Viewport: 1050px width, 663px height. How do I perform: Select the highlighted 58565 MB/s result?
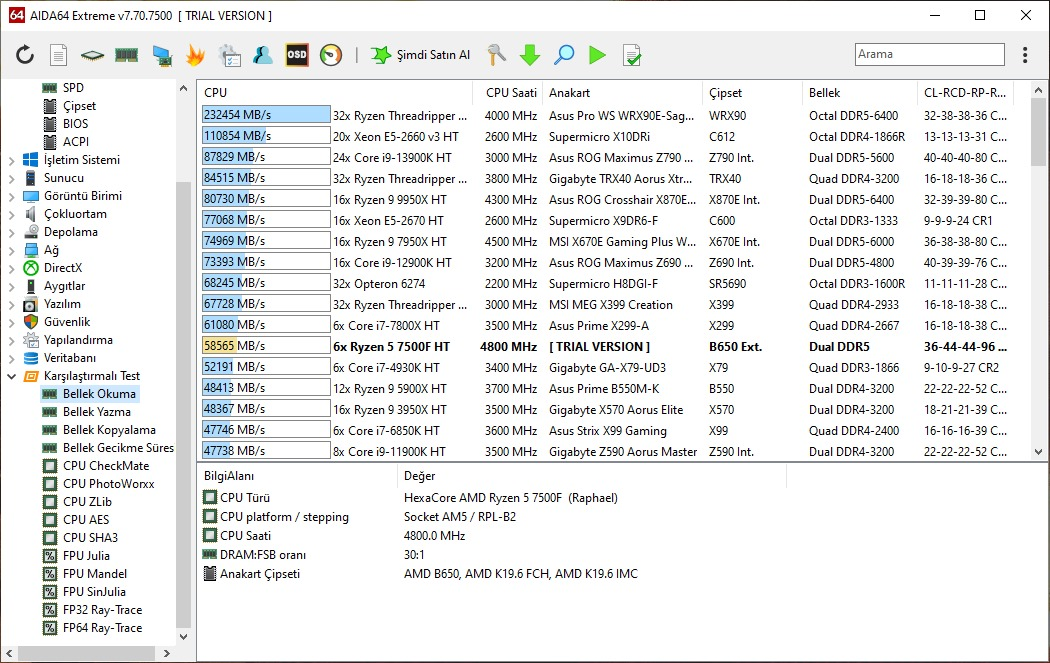pos(606,346)
